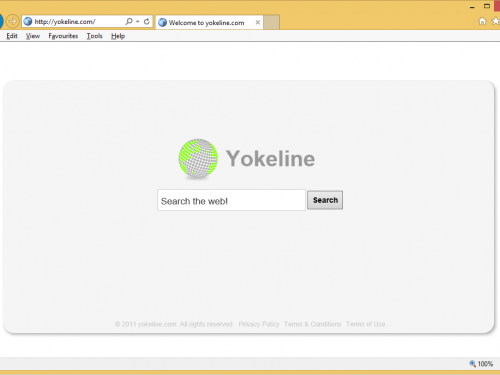Open the Terms & Conditions link

pyautogui.click(x=313, y=324)
